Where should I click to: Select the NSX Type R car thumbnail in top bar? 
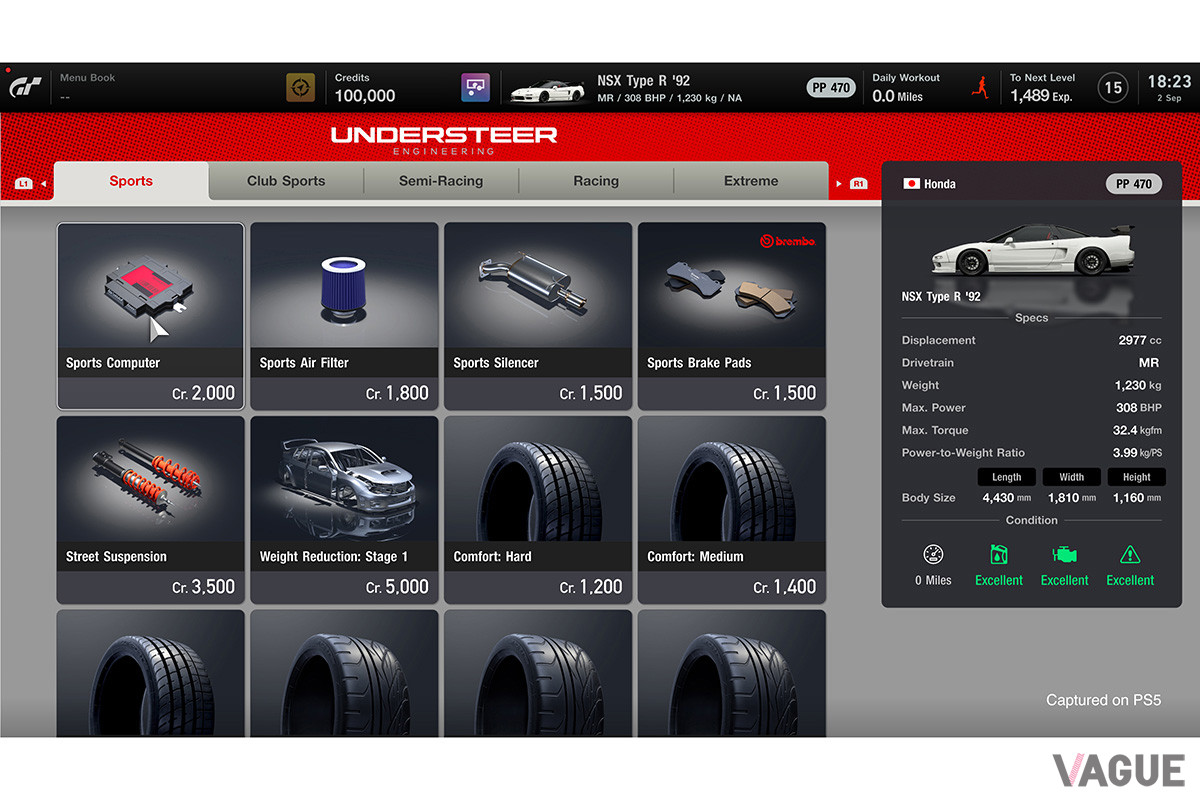coord(547,91)
